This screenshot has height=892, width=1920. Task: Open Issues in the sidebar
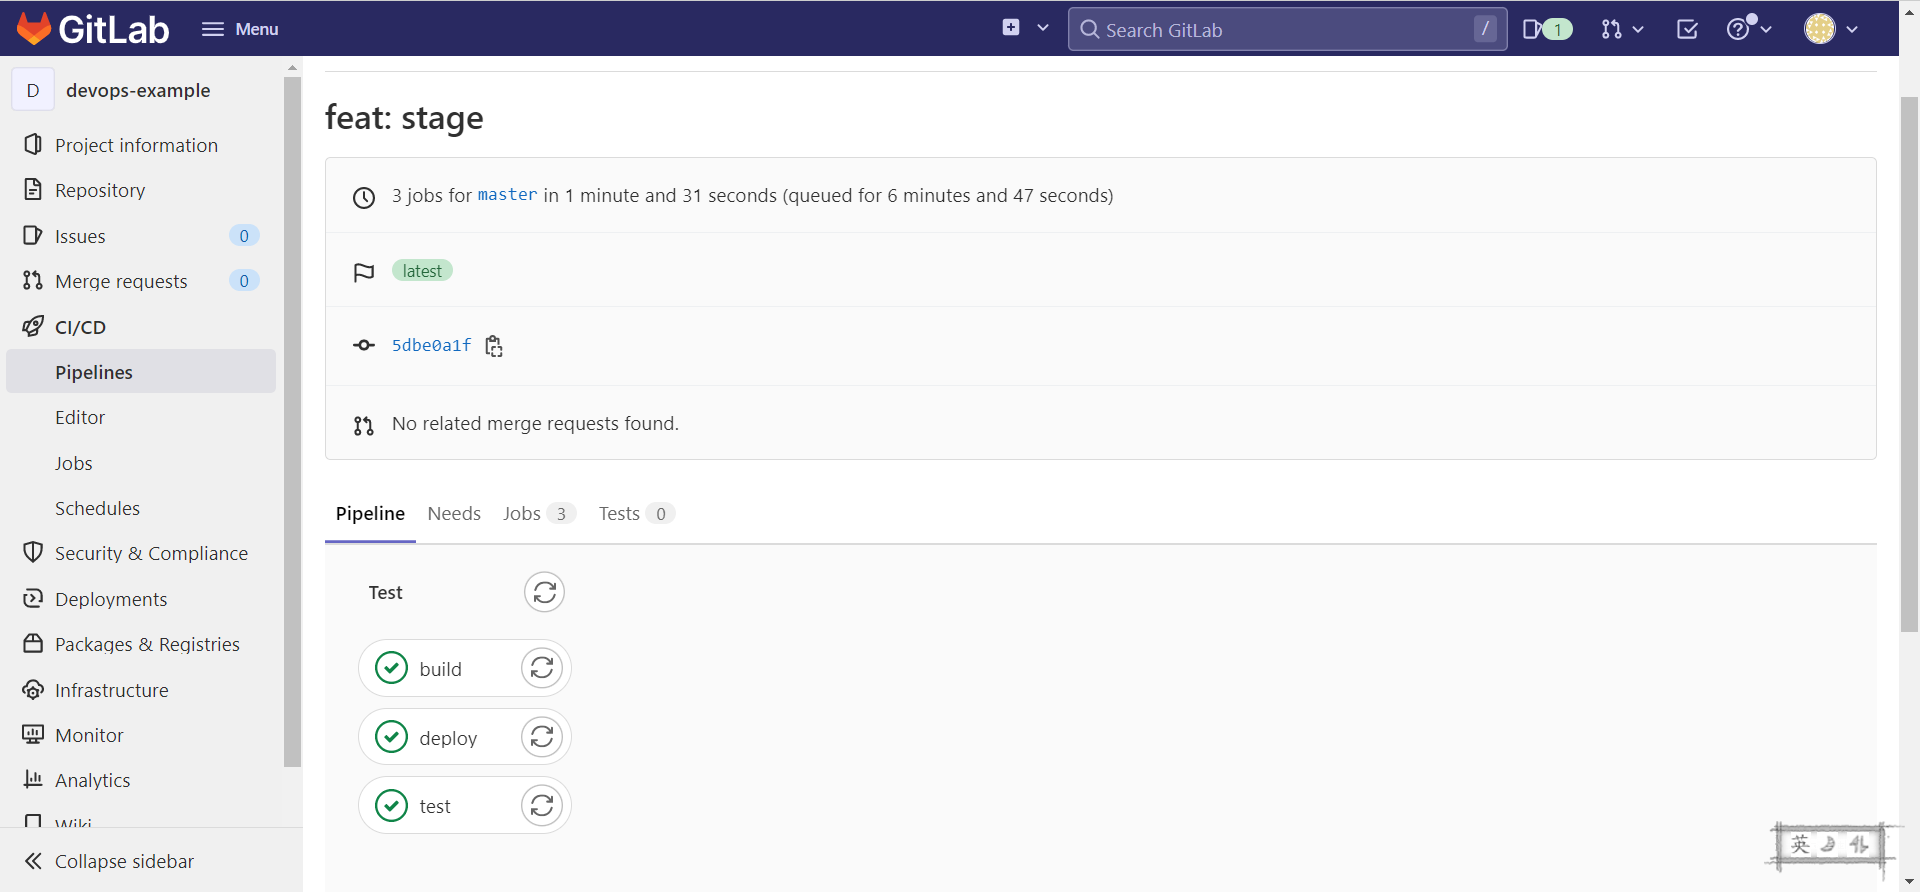[80, 236]
